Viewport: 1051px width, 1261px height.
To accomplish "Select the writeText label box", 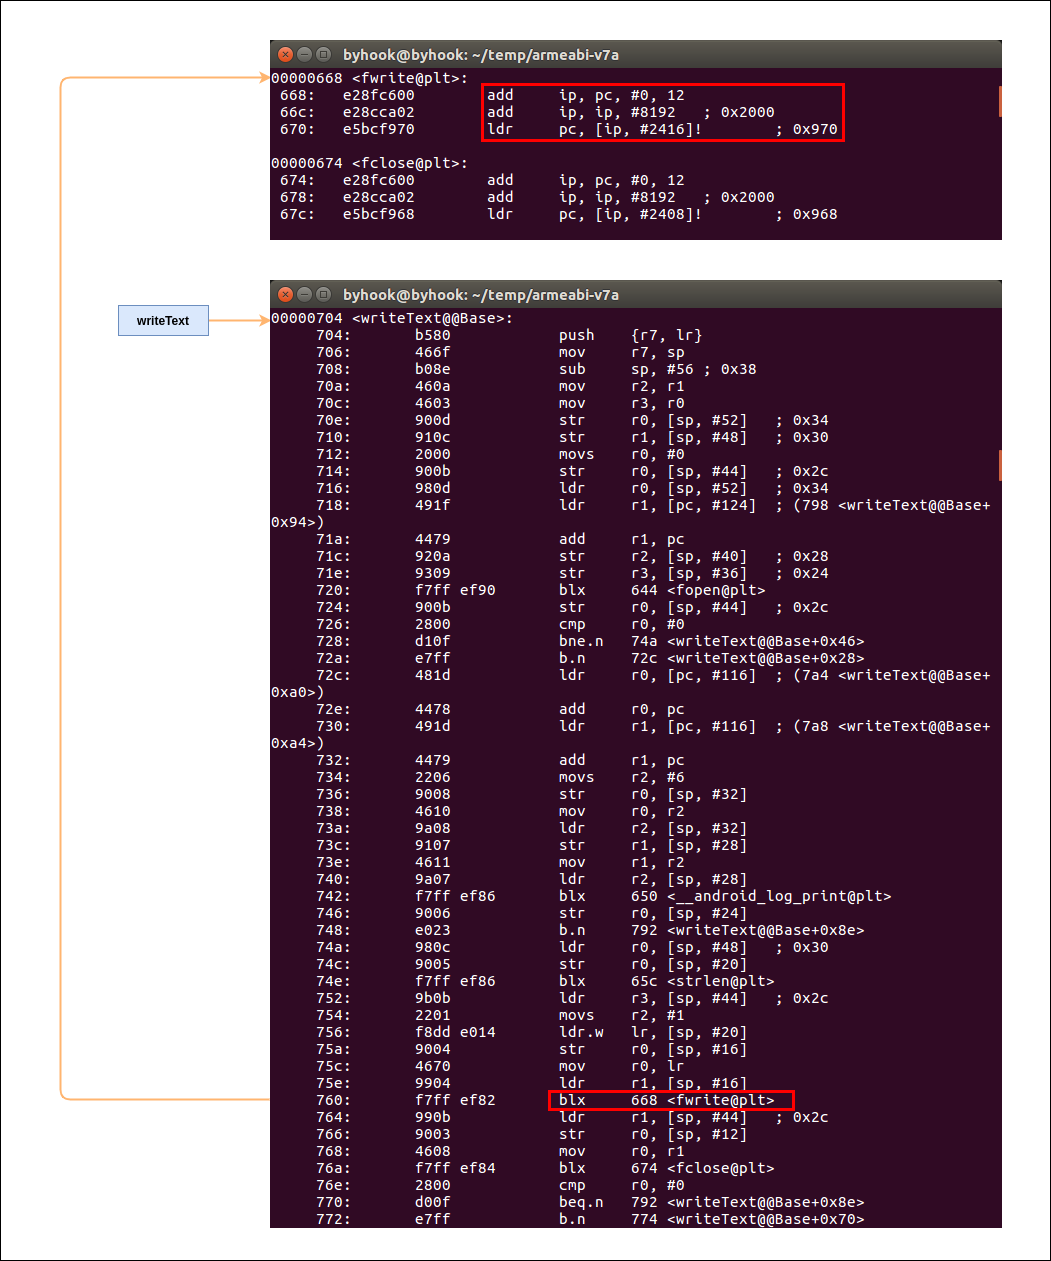I will [163, 320].
